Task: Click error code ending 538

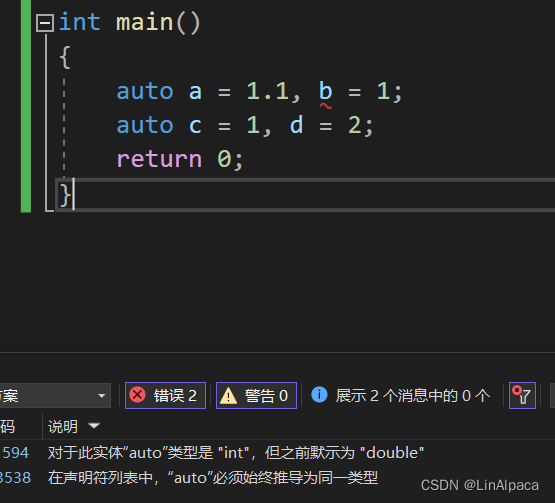Action: click(15, 478)
